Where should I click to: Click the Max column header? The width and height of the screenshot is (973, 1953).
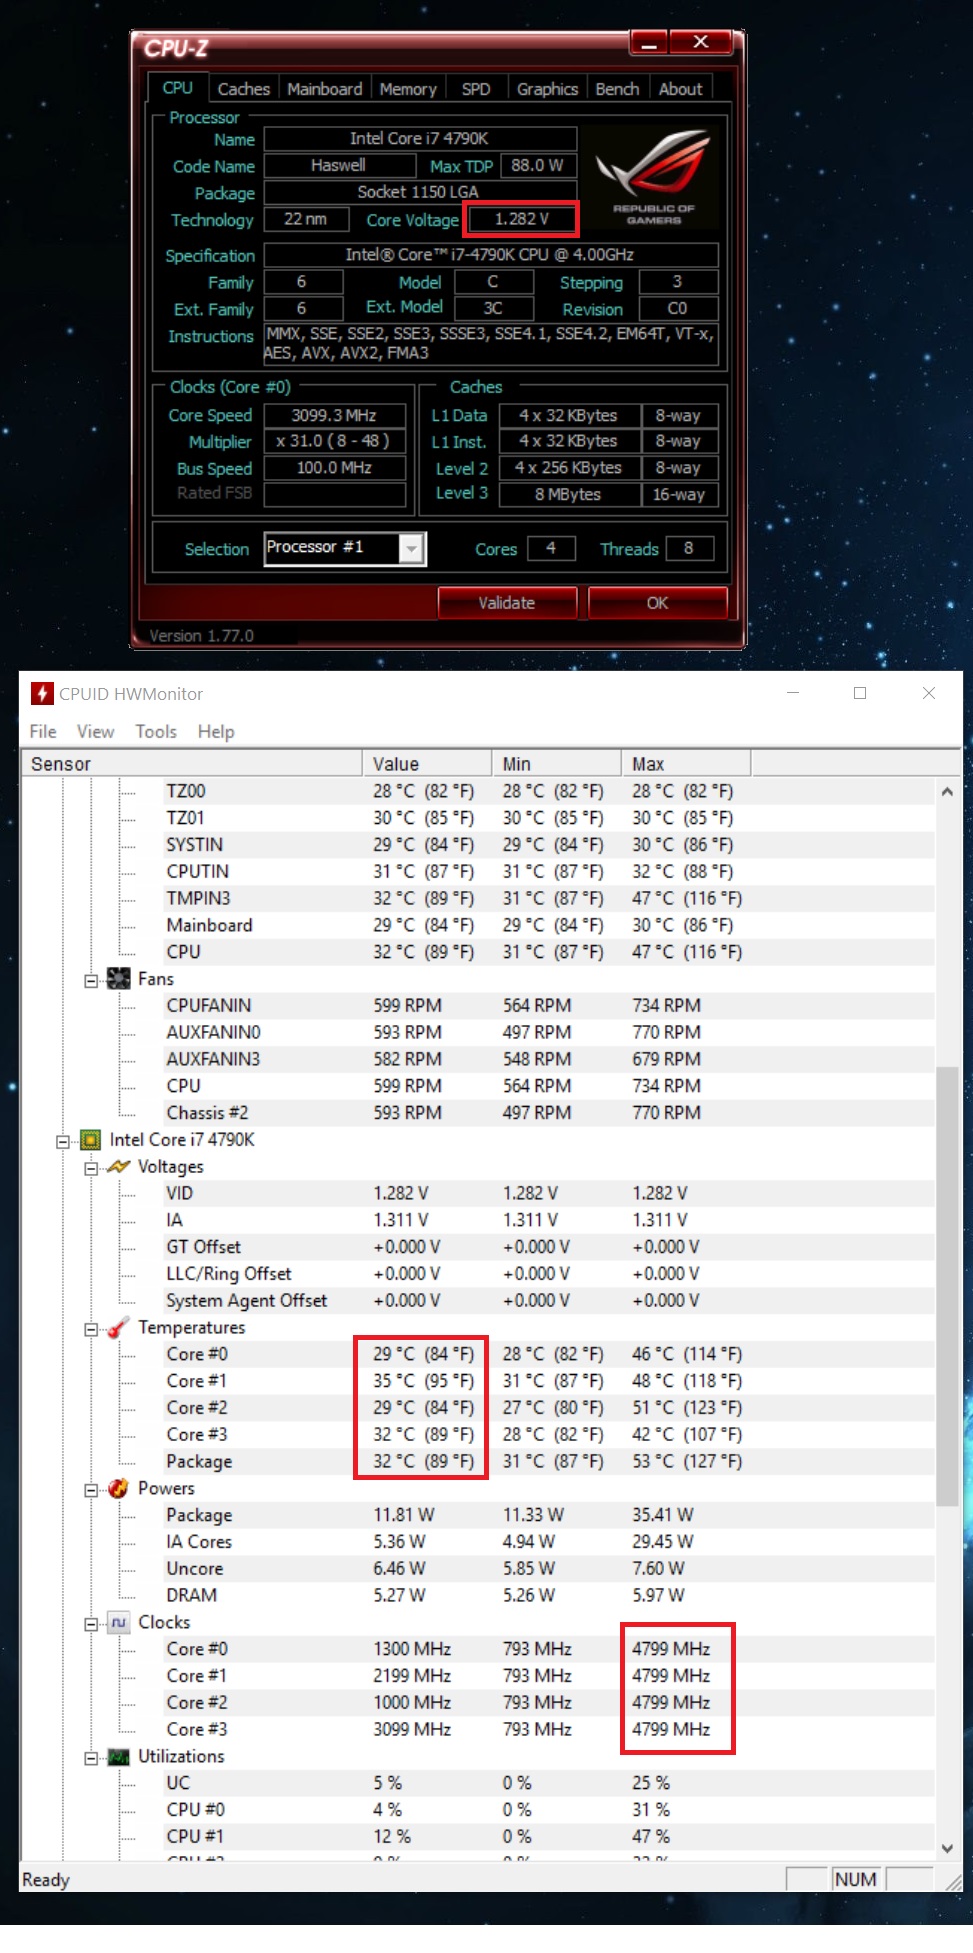point(686,763)
